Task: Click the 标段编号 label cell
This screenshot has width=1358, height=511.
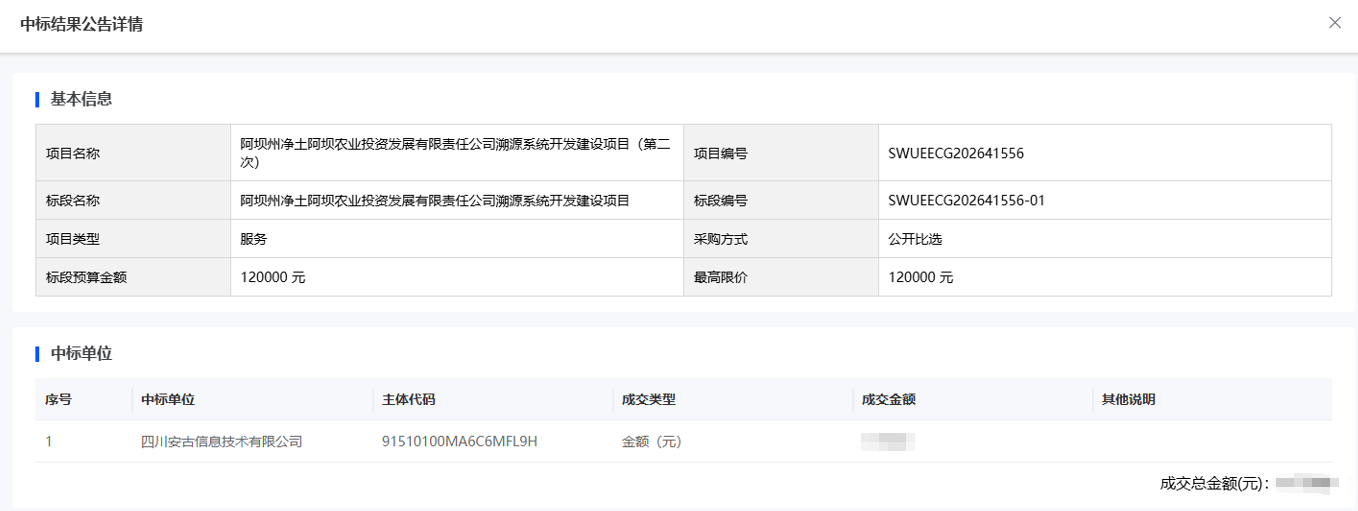Action: [781, 200]
